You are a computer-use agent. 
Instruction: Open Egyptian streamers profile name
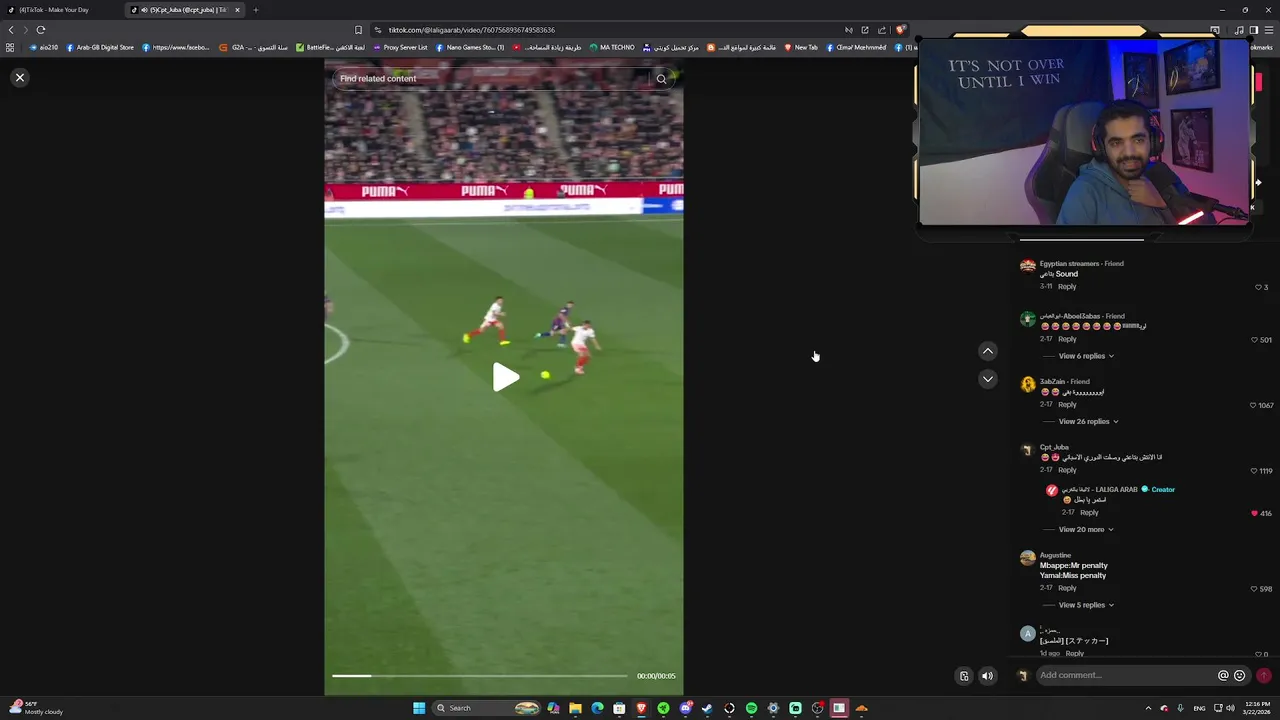coord(1069,263)
